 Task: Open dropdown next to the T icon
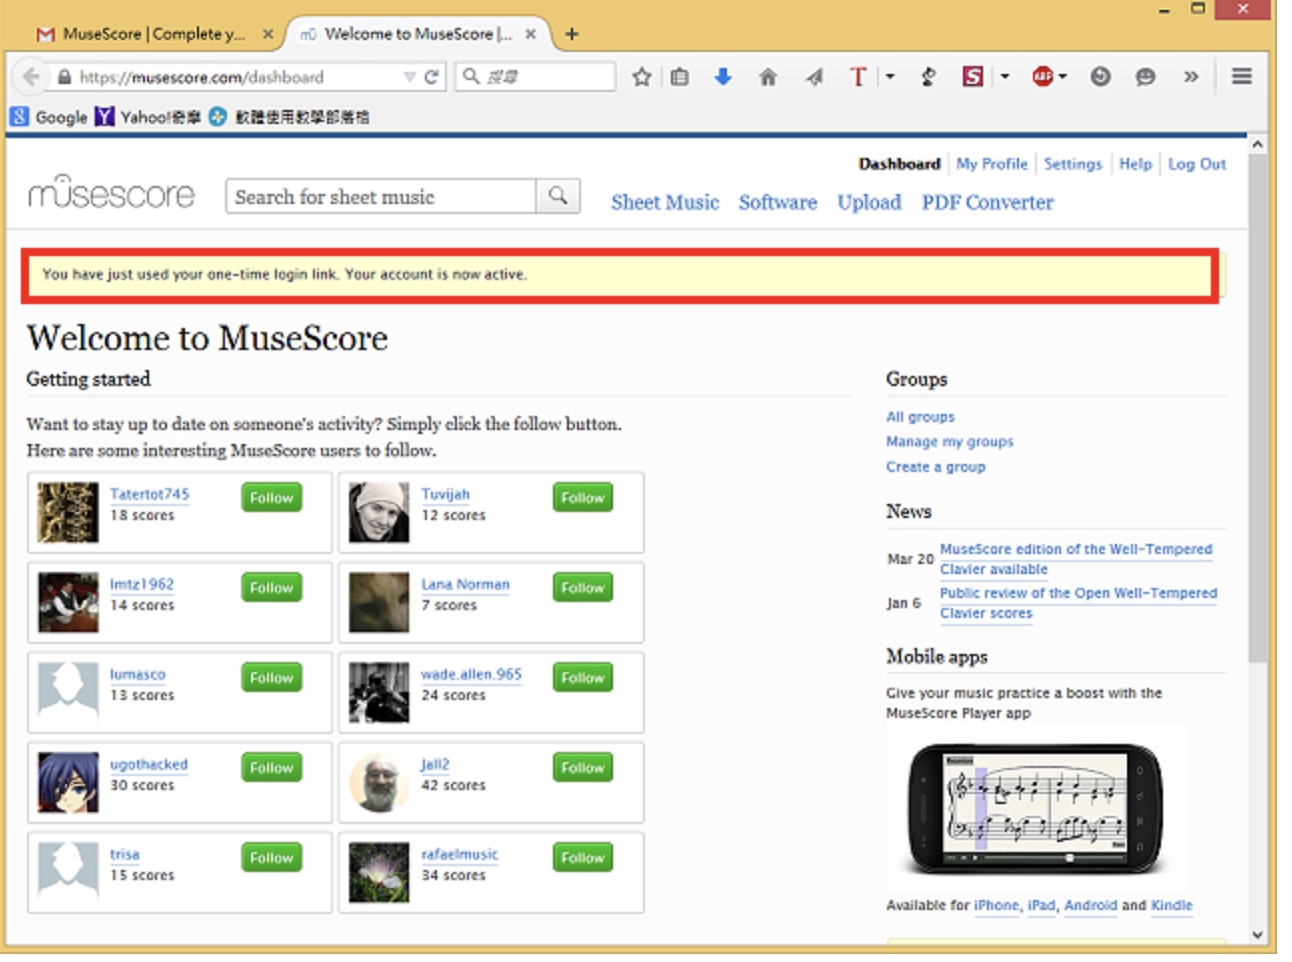pos(890,77)
